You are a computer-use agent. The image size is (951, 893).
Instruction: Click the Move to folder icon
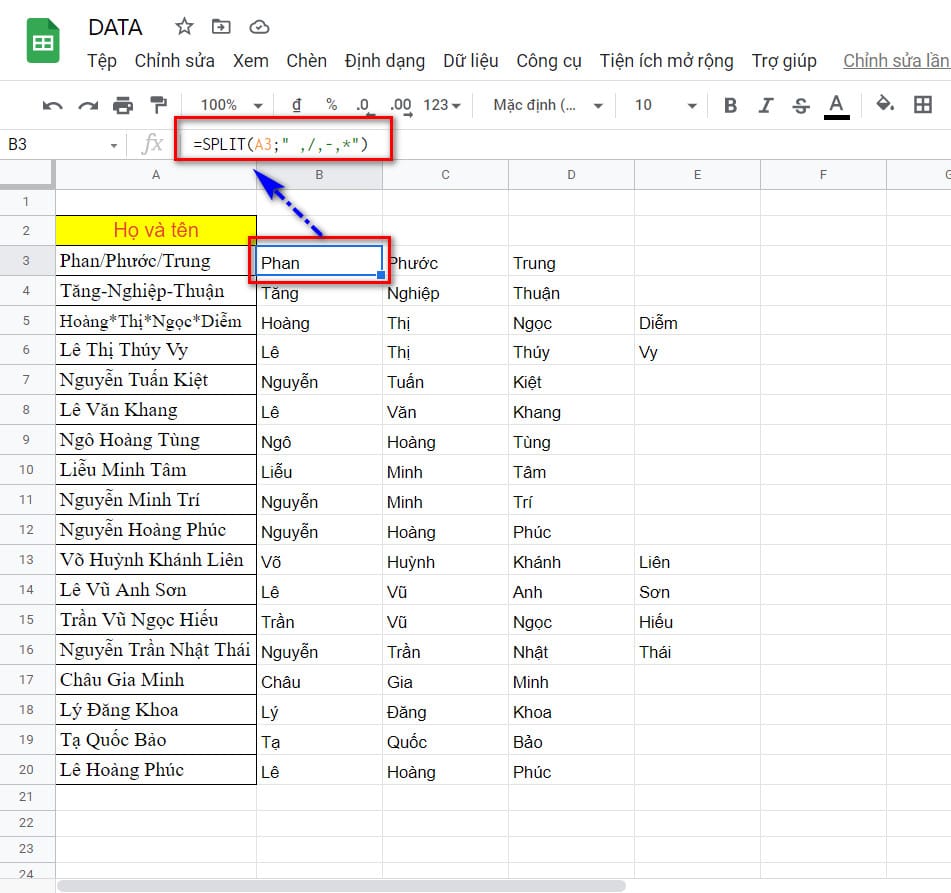221,27
